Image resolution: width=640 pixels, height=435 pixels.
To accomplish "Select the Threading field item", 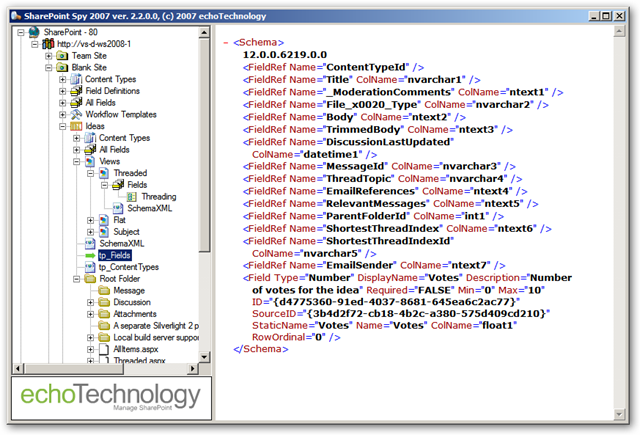I will pyautogui.click(x=159, y=197).
